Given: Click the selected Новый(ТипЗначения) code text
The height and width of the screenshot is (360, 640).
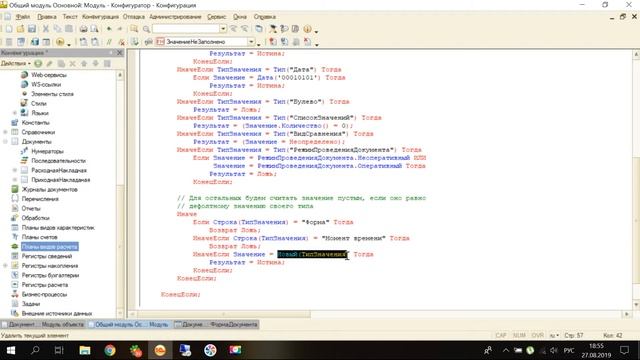Looking at the screenshot, I should pos(312,254).
